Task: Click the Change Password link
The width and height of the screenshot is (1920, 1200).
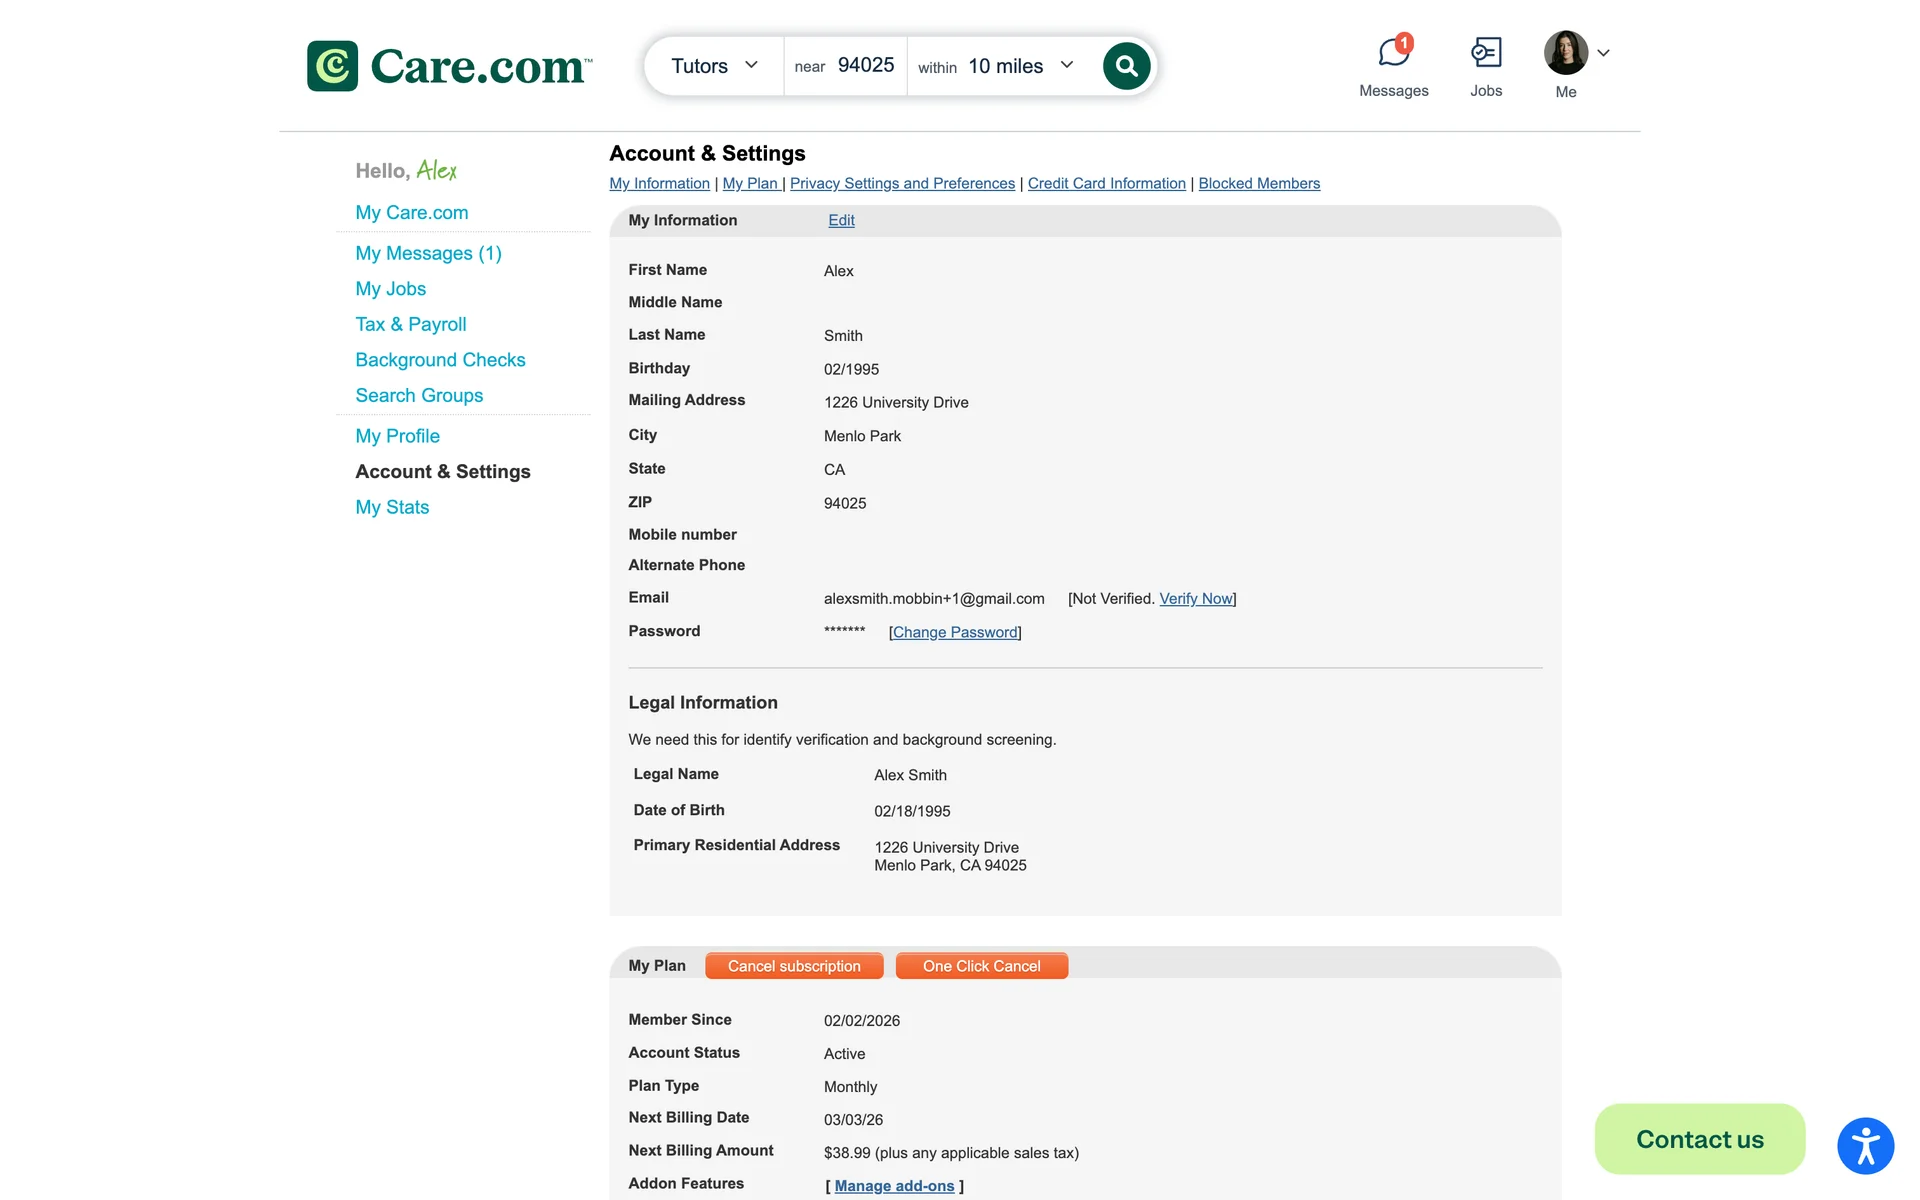Action: coord(955,632)
